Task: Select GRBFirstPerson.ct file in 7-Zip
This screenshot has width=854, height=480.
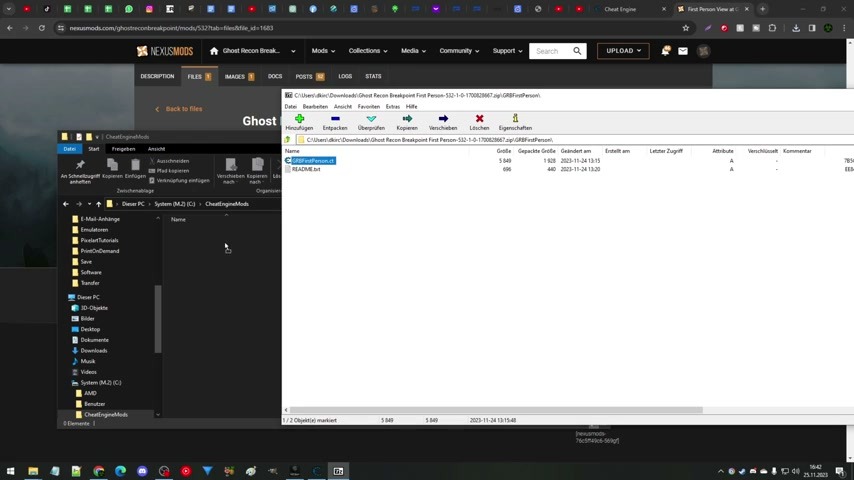Action: point(313,161)
